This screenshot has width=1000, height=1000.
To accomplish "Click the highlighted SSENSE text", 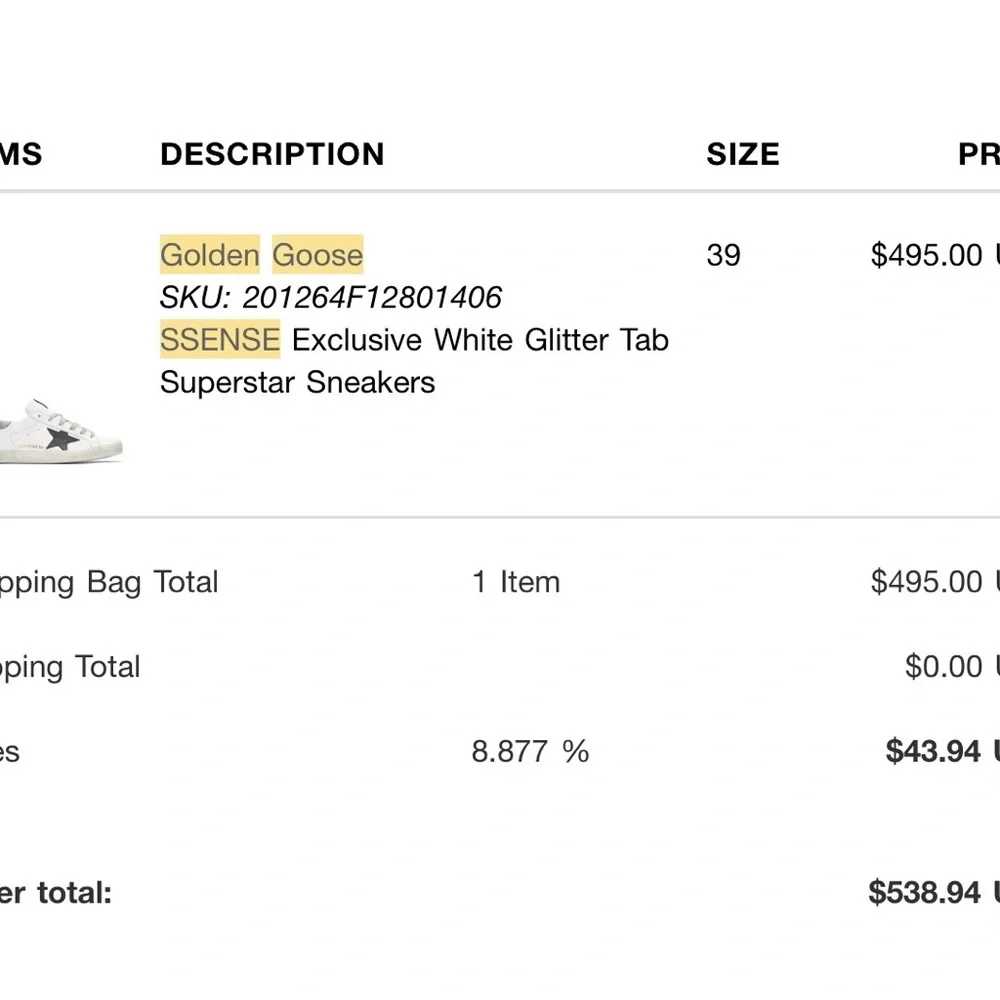I will (220, 340).
